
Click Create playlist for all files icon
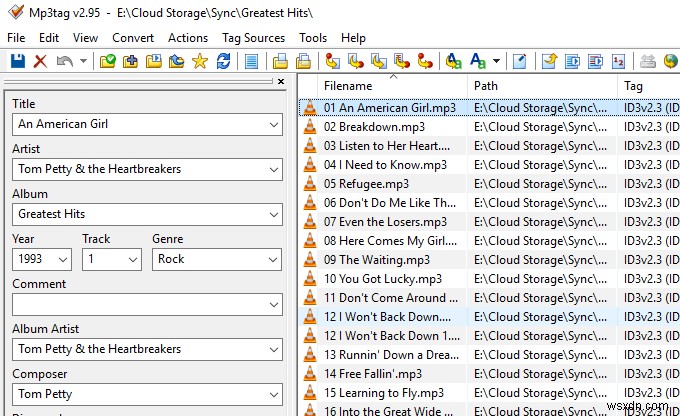coord(572,61)
